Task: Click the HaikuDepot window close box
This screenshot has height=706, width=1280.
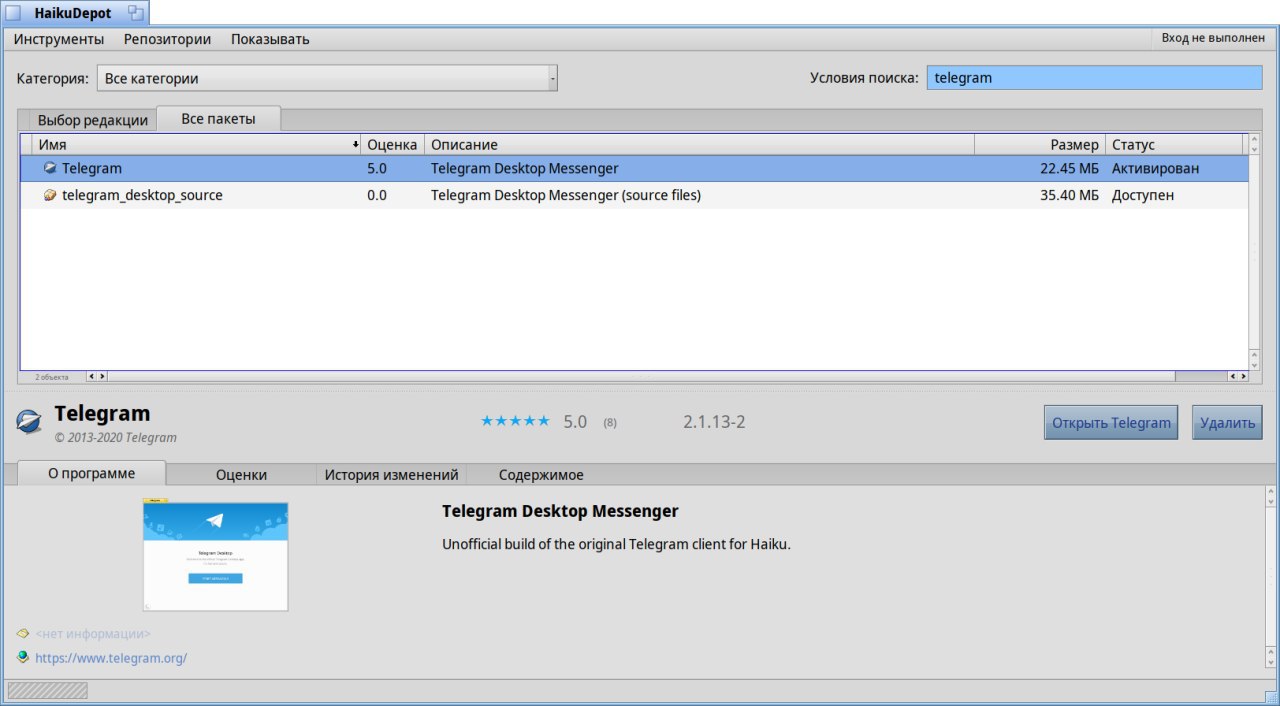Action: 14,13
